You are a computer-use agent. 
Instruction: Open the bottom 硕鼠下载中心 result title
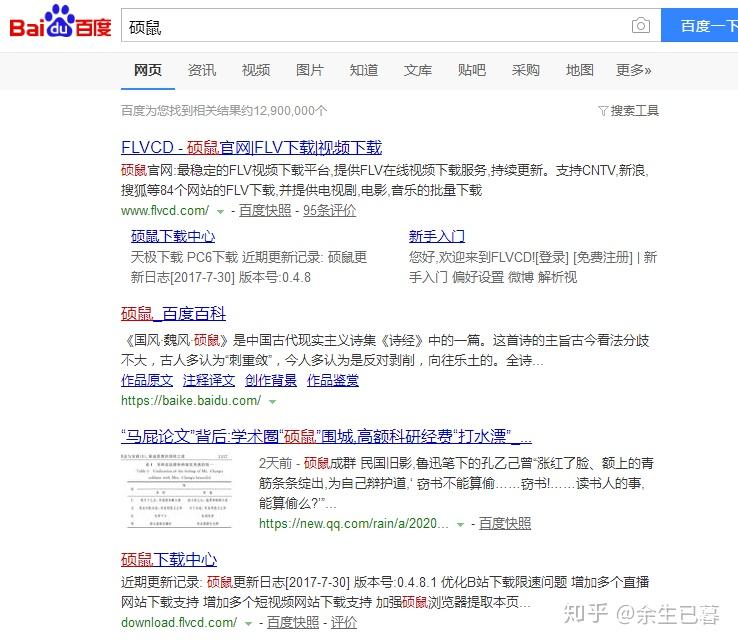pos(169,560)
